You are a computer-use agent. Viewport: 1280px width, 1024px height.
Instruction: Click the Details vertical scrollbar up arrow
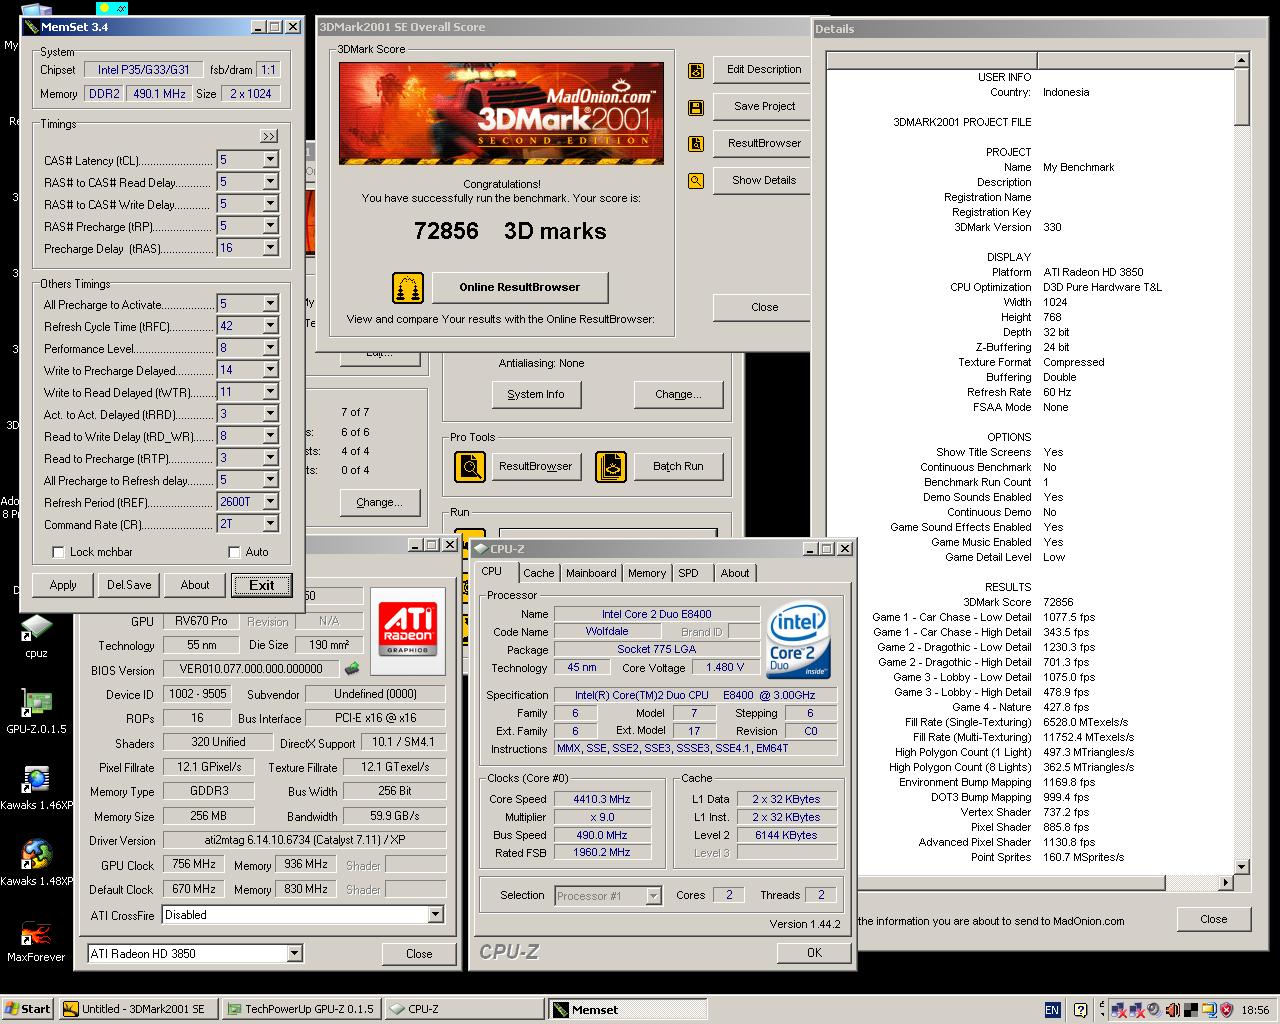click(1241, 61)
